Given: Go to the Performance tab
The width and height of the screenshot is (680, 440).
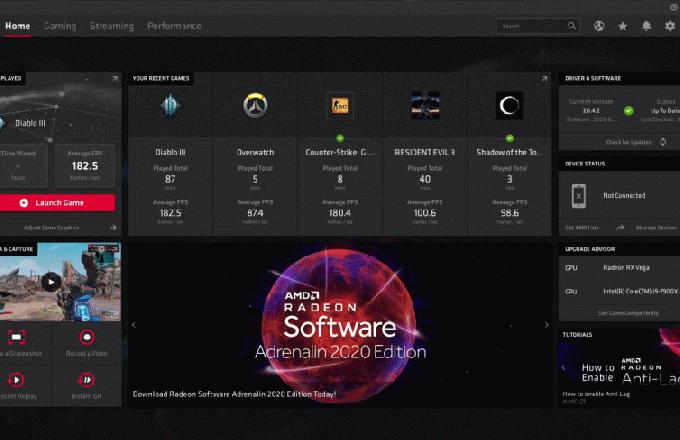Looking at the screenshot, I should click(174, 26).
